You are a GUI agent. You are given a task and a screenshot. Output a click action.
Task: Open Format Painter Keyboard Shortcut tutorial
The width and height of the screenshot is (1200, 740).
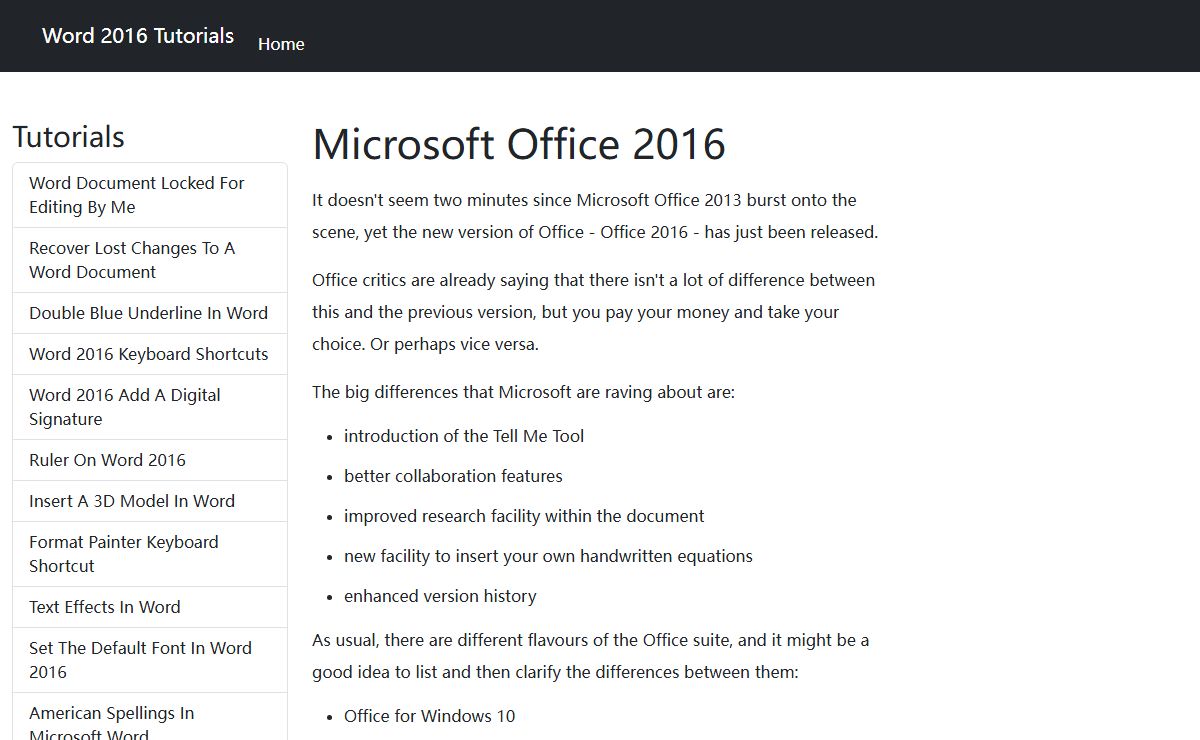pos(123,554)
